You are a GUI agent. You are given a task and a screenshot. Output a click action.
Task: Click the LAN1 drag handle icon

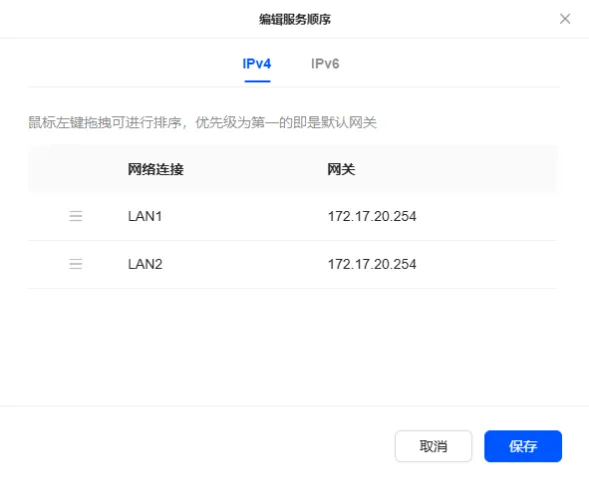[76, 216]
